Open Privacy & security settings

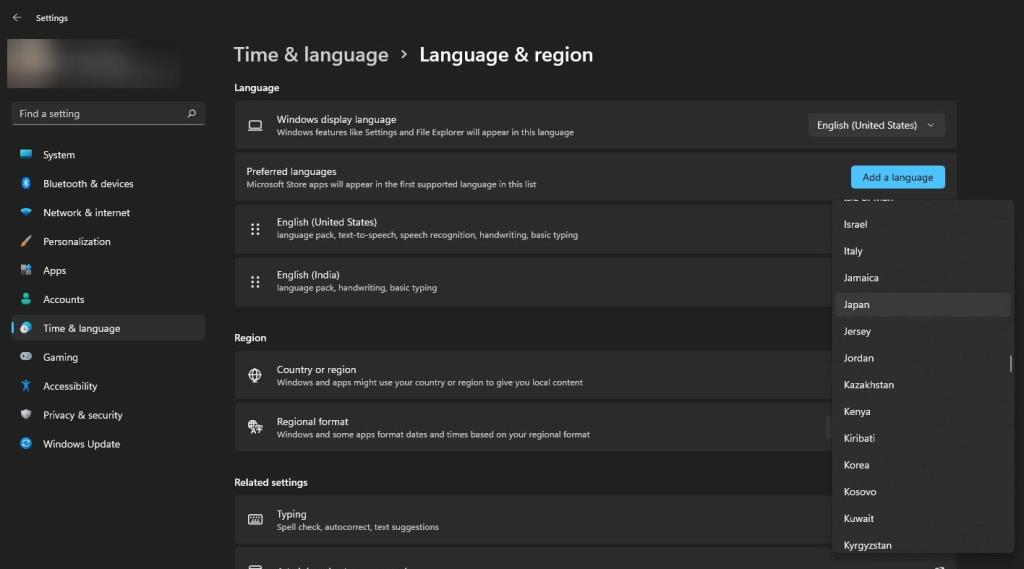[x=82, y=415]
